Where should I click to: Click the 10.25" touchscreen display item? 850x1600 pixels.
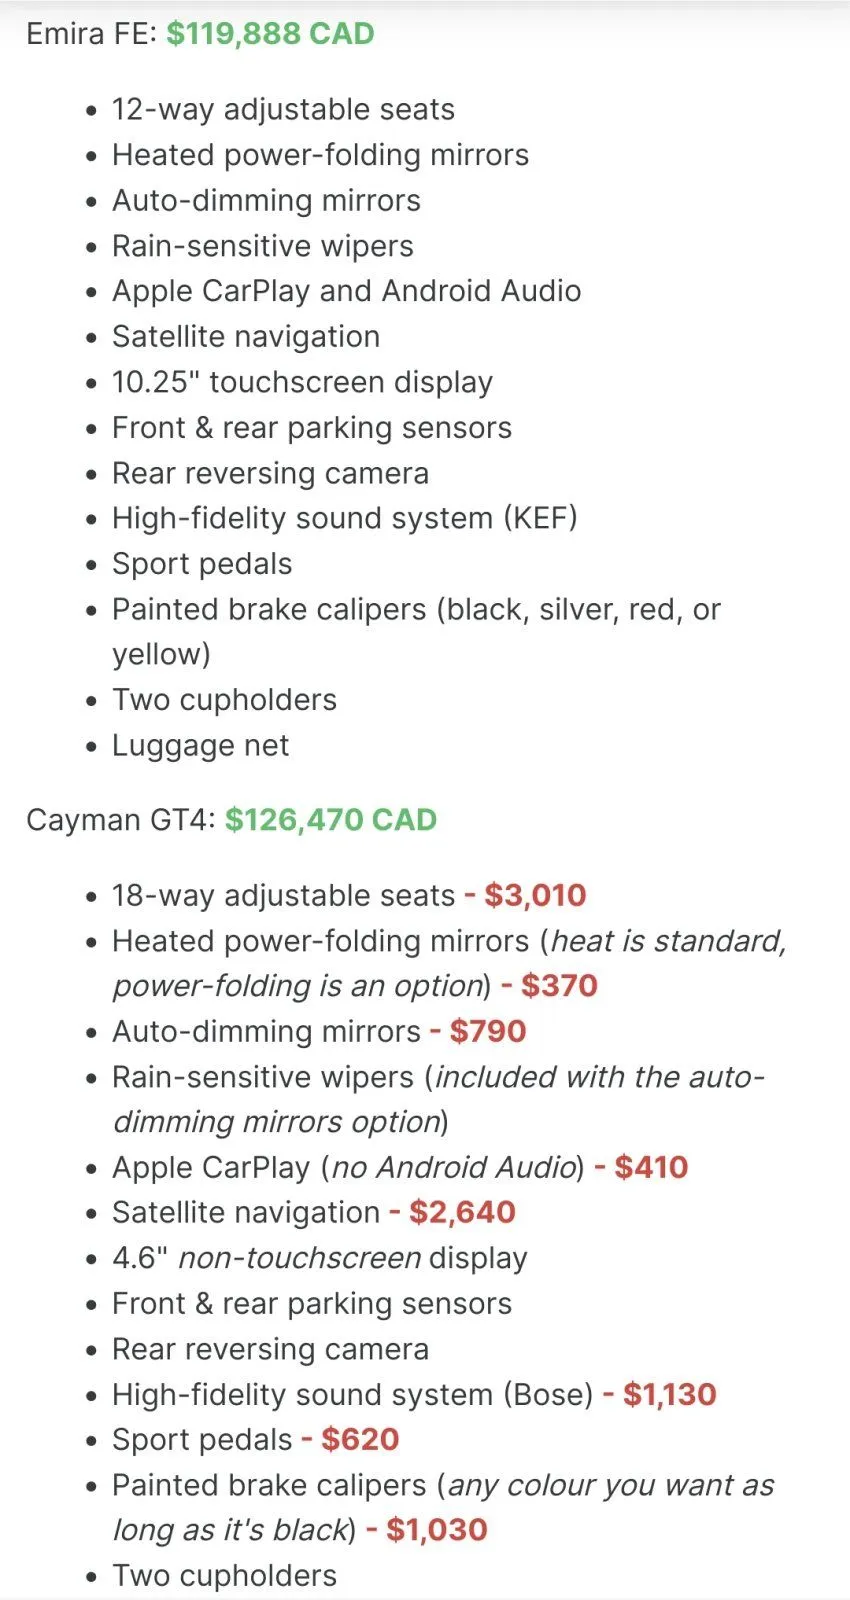[x=302, y=382]
